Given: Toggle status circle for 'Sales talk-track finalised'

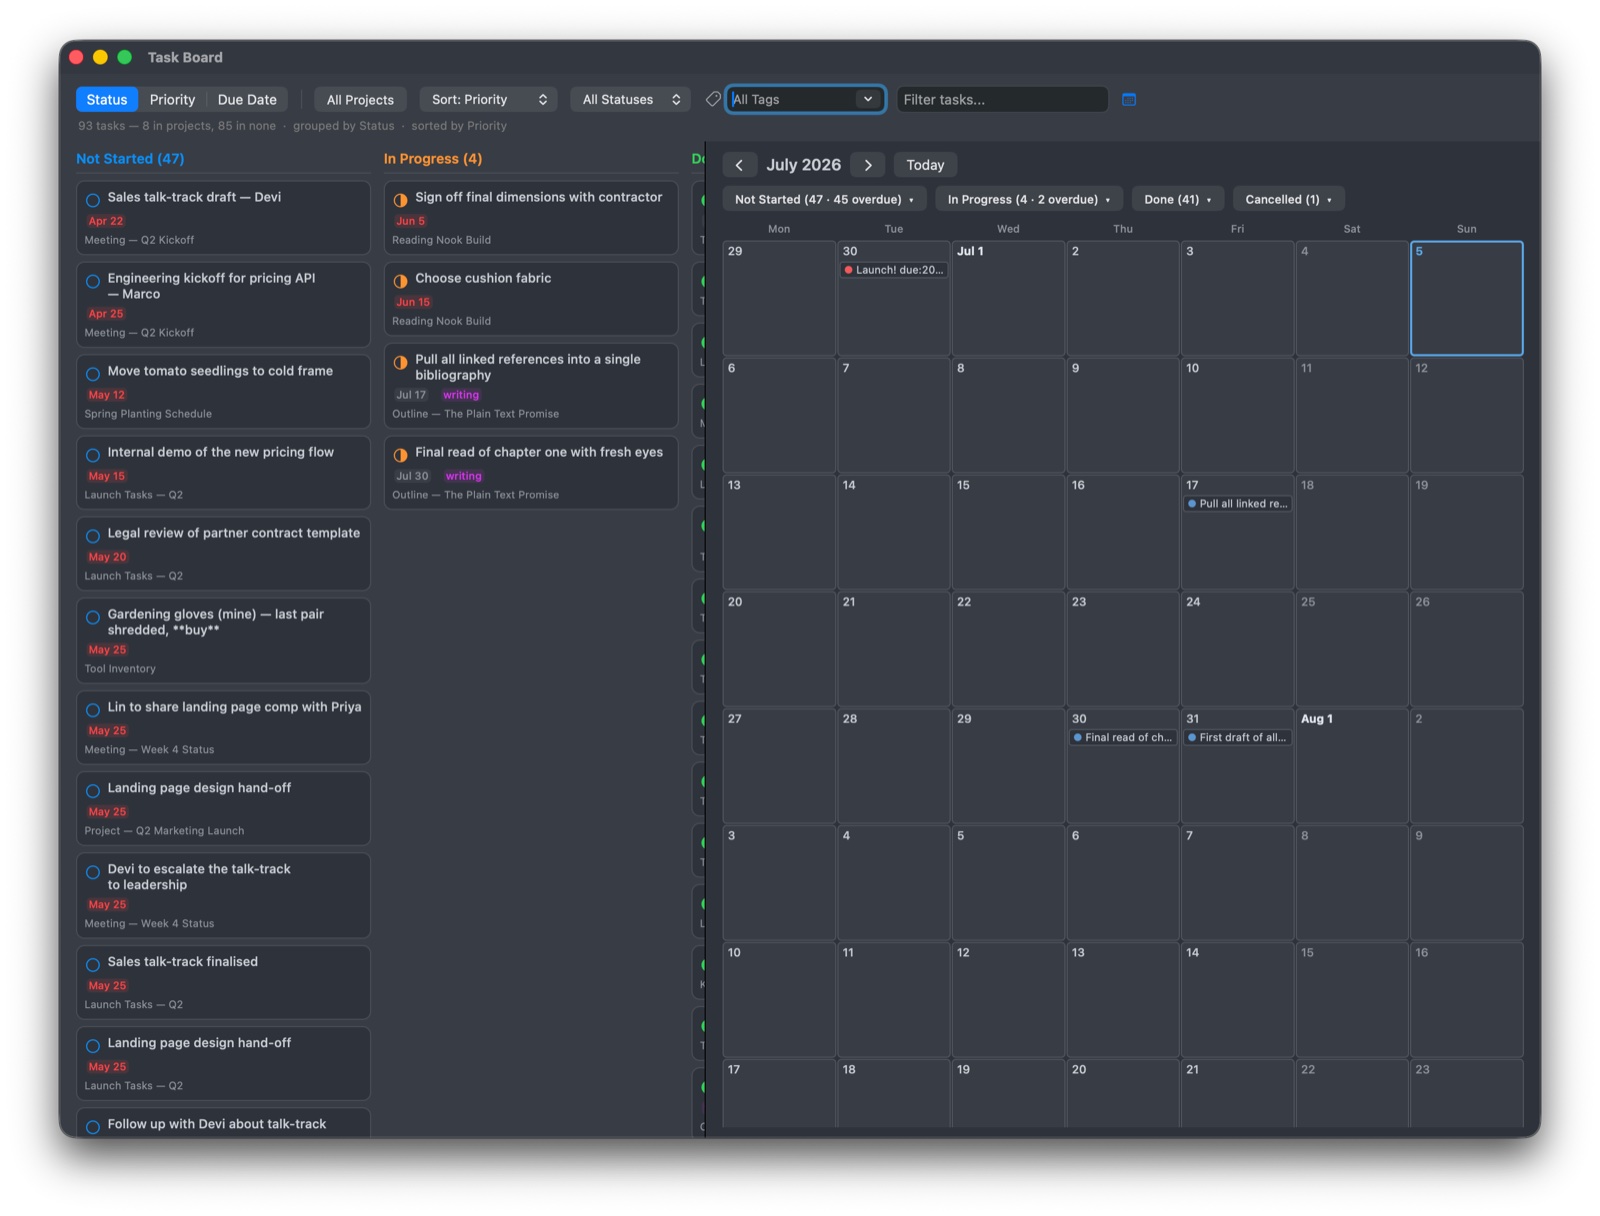Looking at the screenshot, I should pyautogui.click(x=93, y=964).
